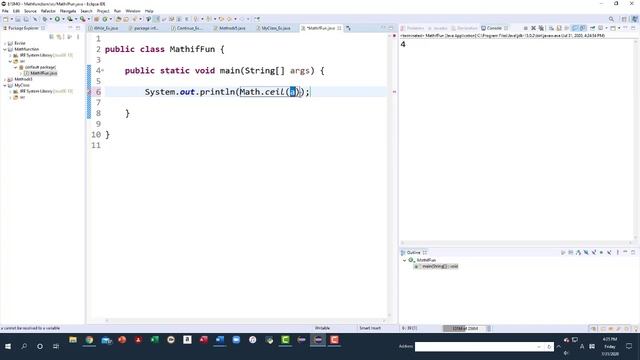The width and height of the screenshot is (640, 360).
Task: Open the Run menu
Action: point(117,11)
